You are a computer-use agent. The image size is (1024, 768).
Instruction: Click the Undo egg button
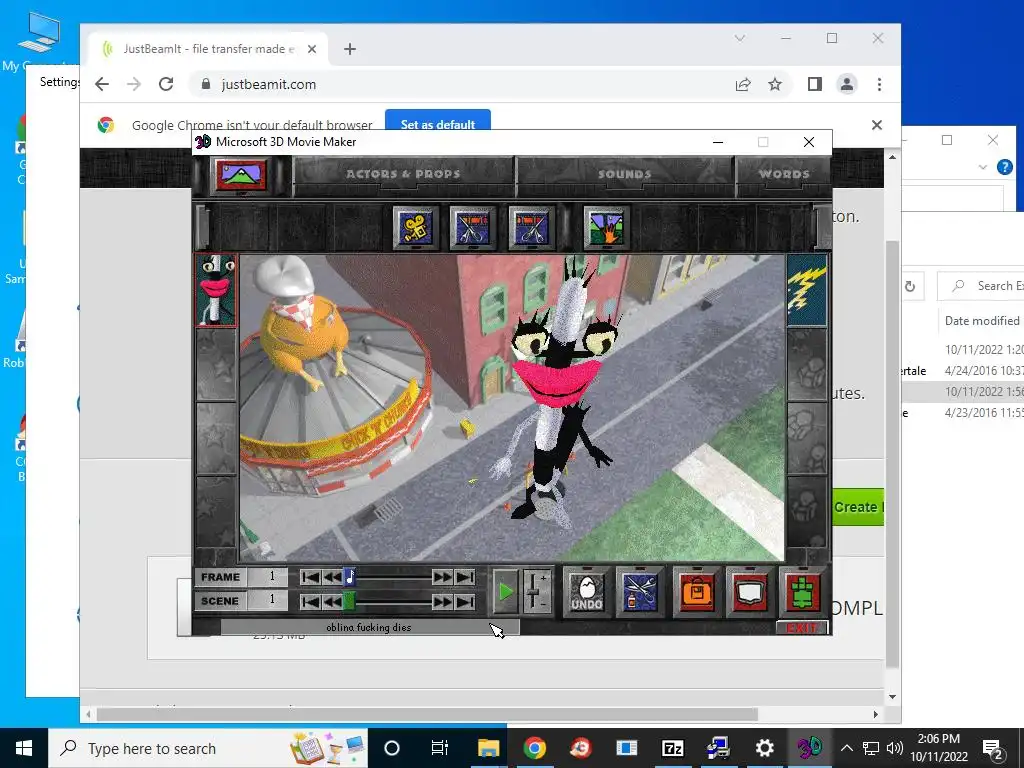587,592
